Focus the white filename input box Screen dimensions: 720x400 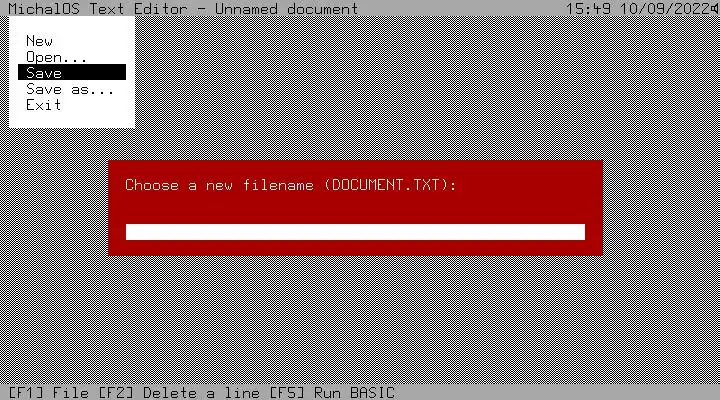pyautogui.click(x=355, y=232)
